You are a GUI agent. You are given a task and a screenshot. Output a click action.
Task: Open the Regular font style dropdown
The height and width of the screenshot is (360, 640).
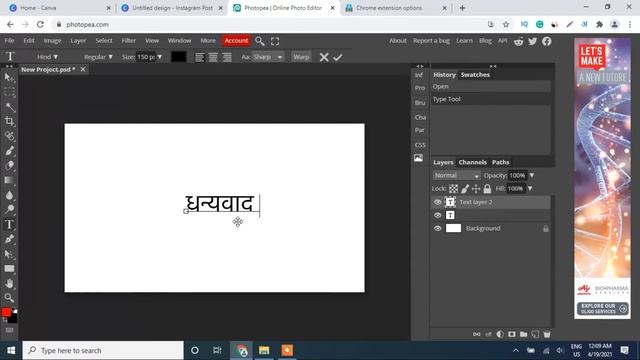click(x=98, y=57)
